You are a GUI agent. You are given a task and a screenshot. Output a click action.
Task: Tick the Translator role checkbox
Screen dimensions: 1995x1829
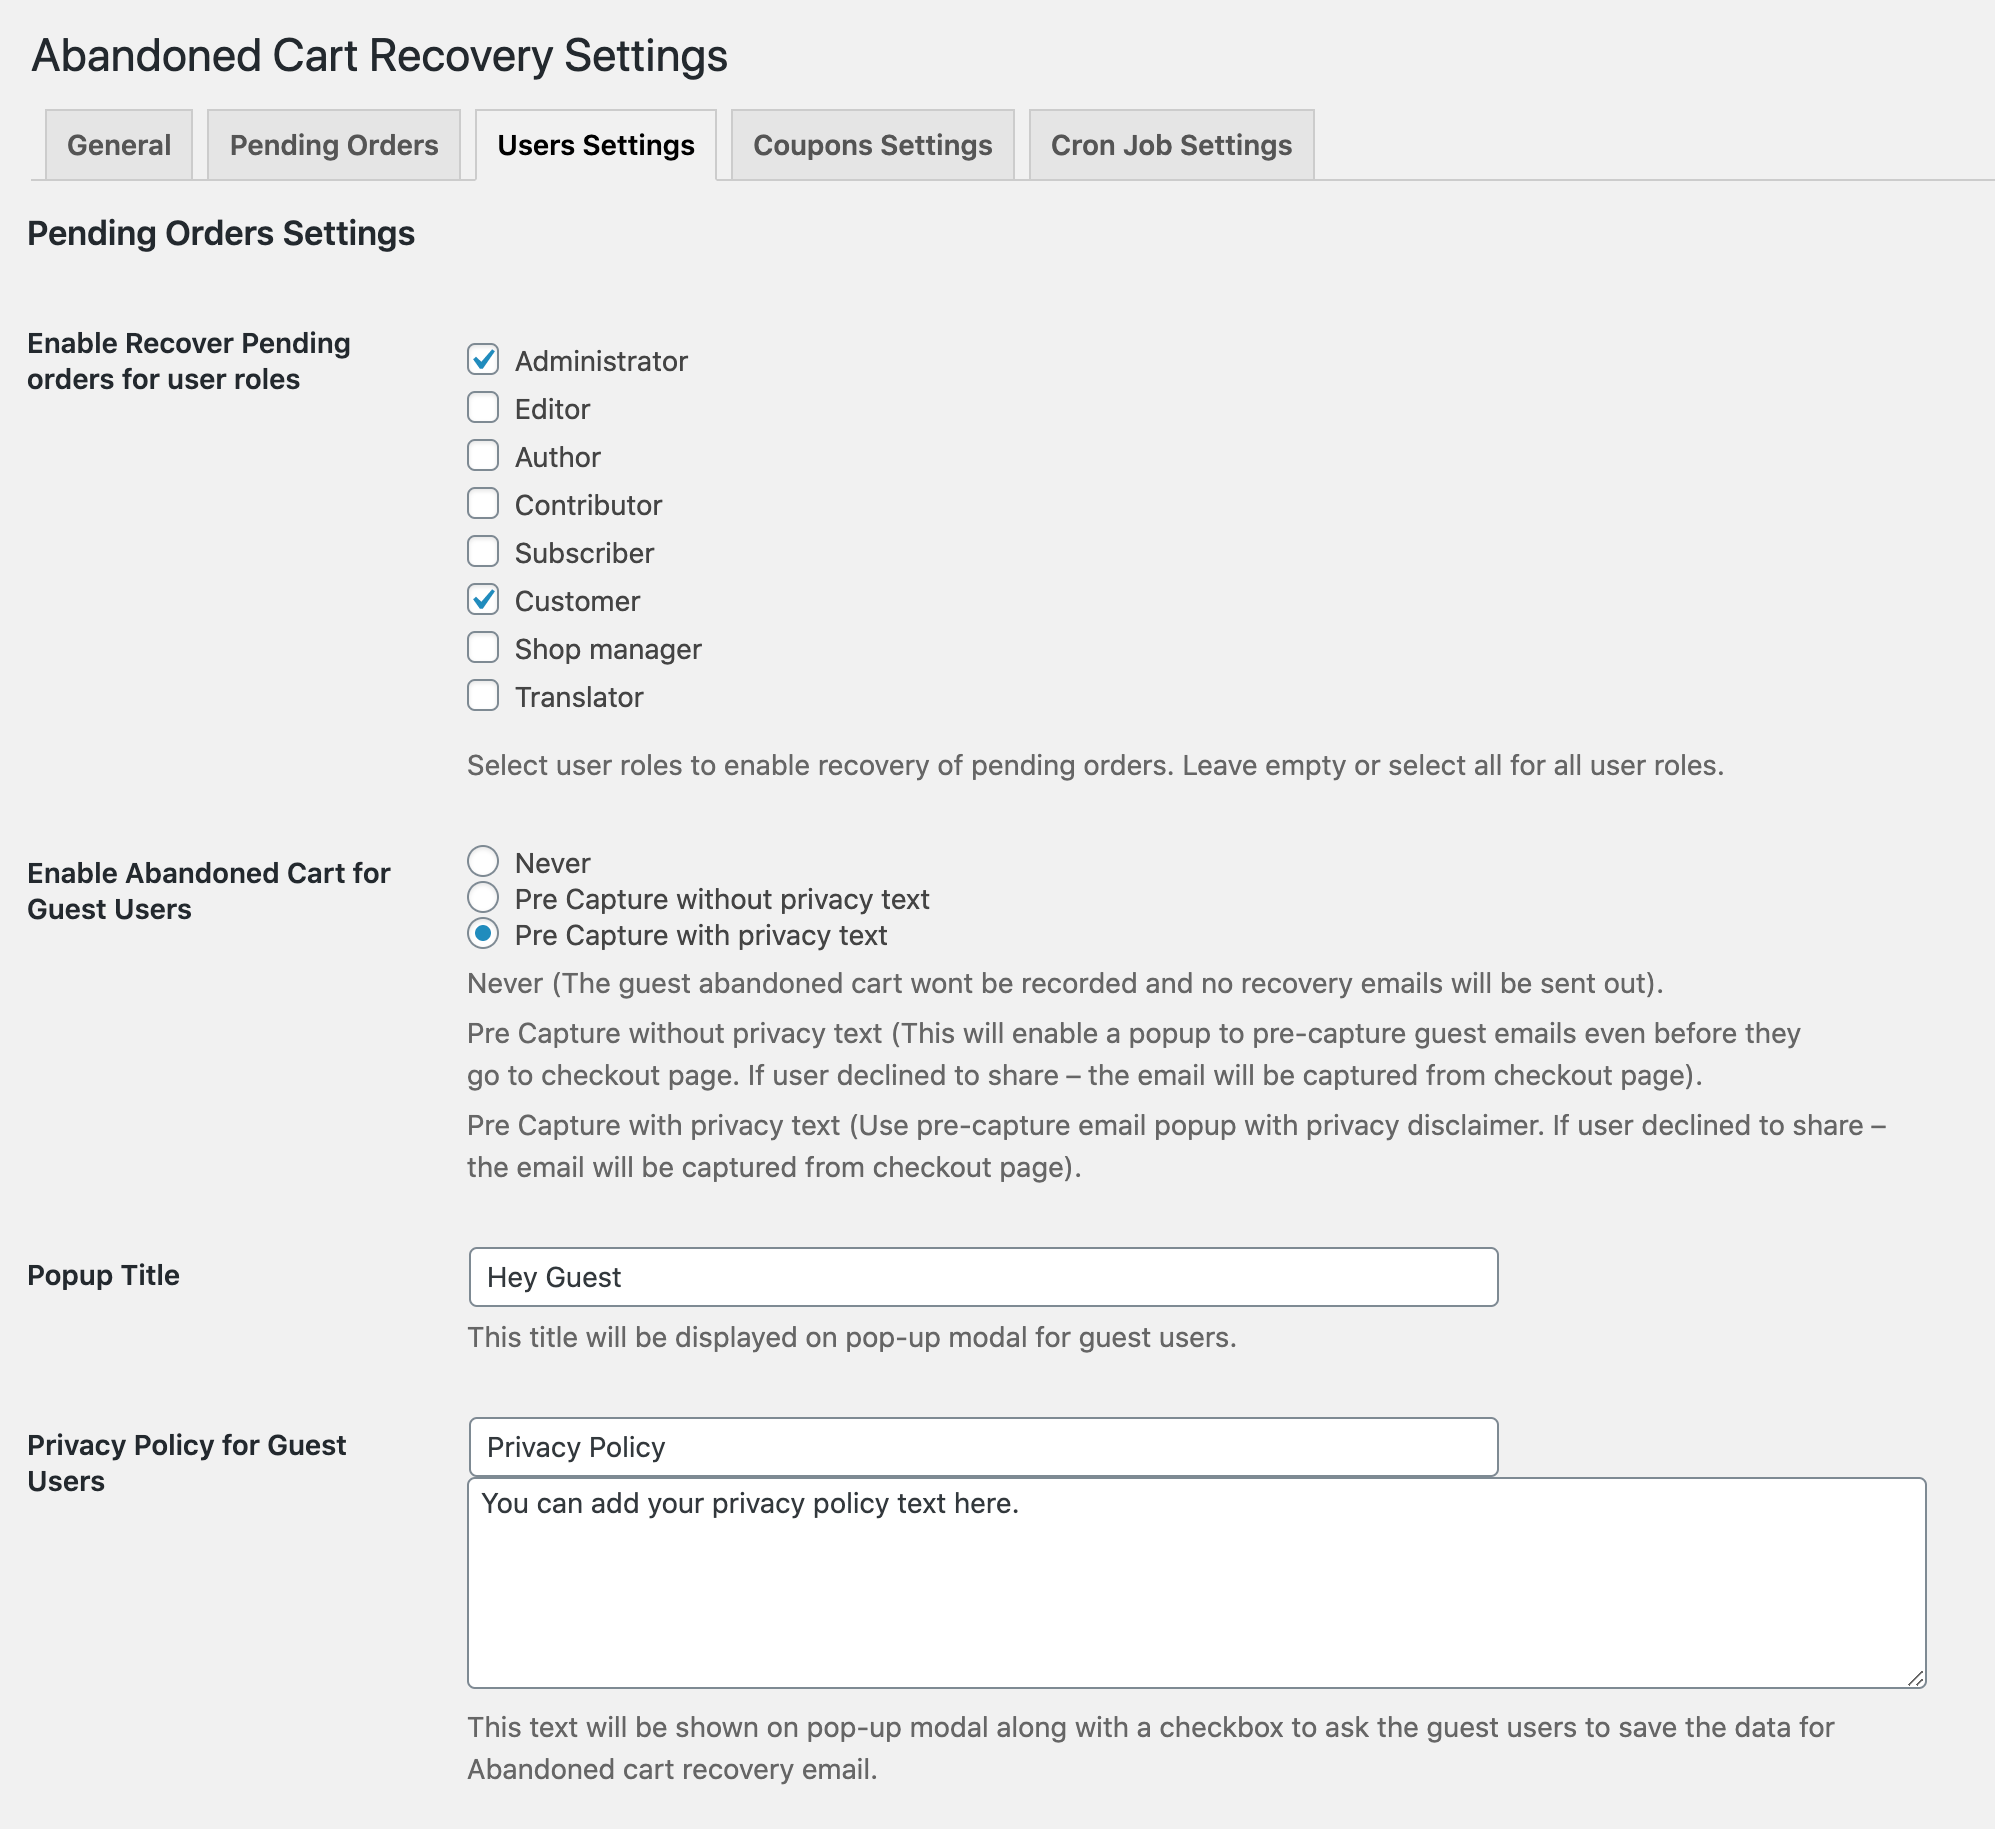click(x=483, y=695)
